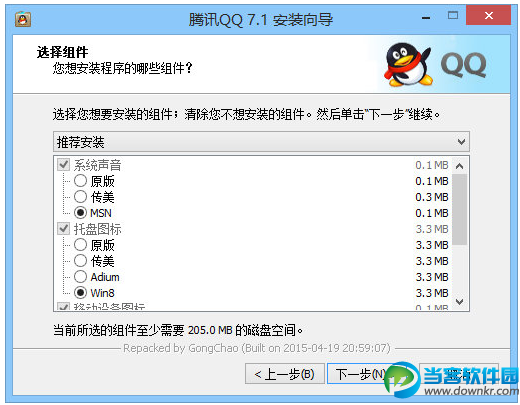
Task: Maximize the installer window
Action: [452, 15]
